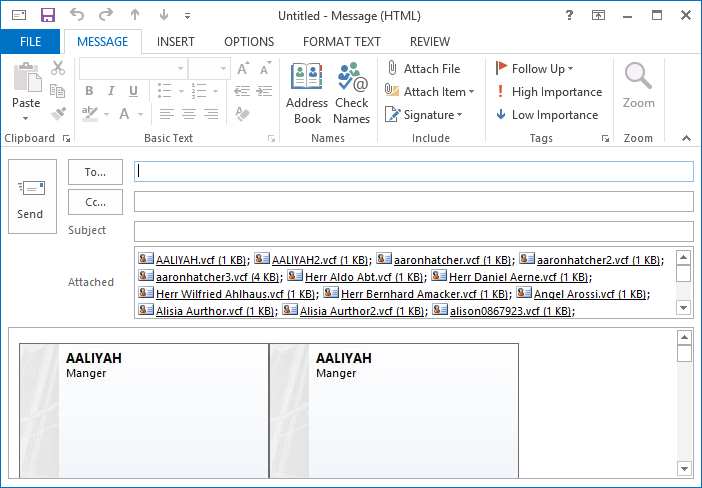
Task: Click Clear All Formatting icon
Action: coord(242,114)
